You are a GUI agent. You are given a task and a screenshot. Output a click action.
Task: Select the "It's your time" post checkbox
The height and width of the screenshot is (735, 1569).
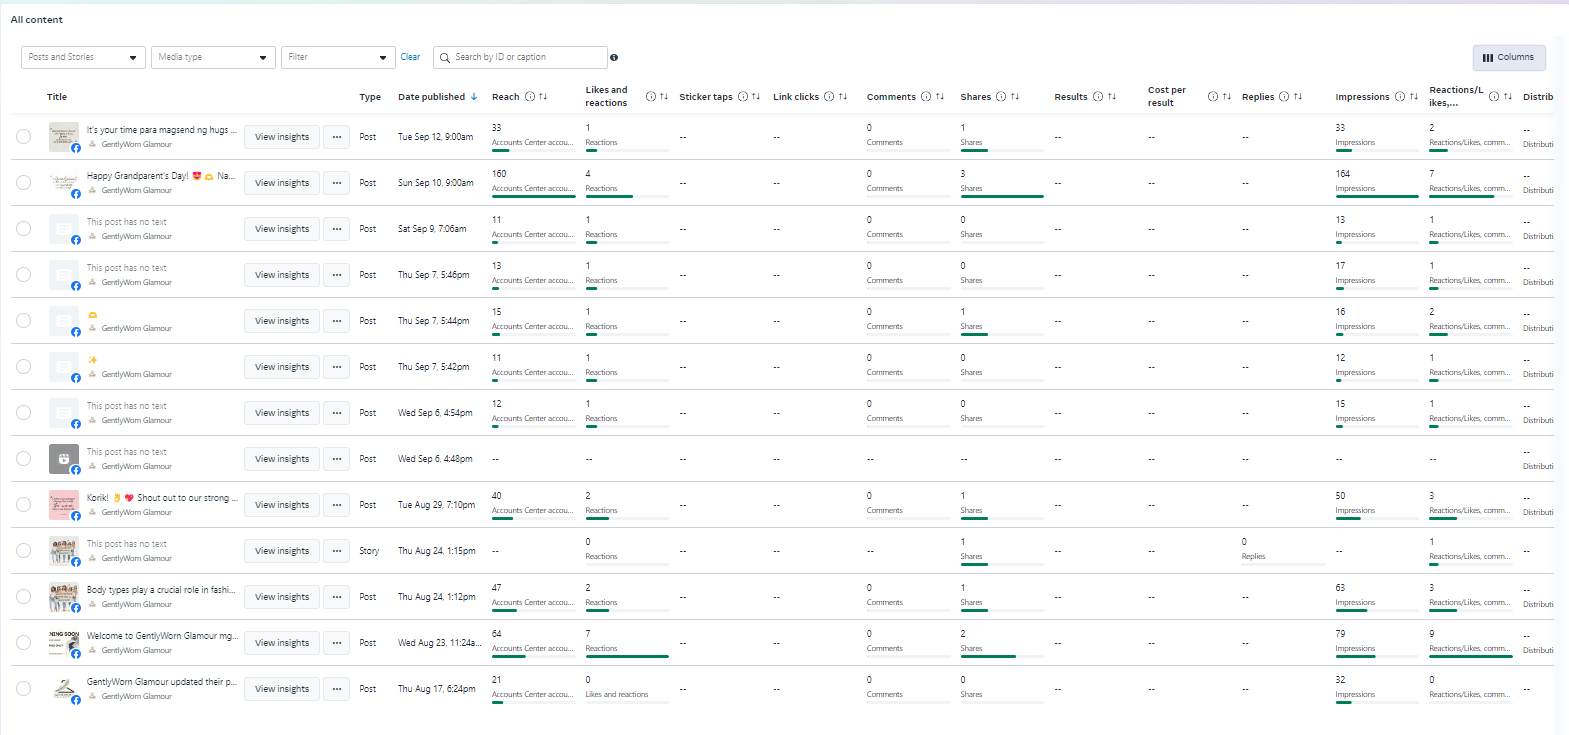(x=23, y=137)
